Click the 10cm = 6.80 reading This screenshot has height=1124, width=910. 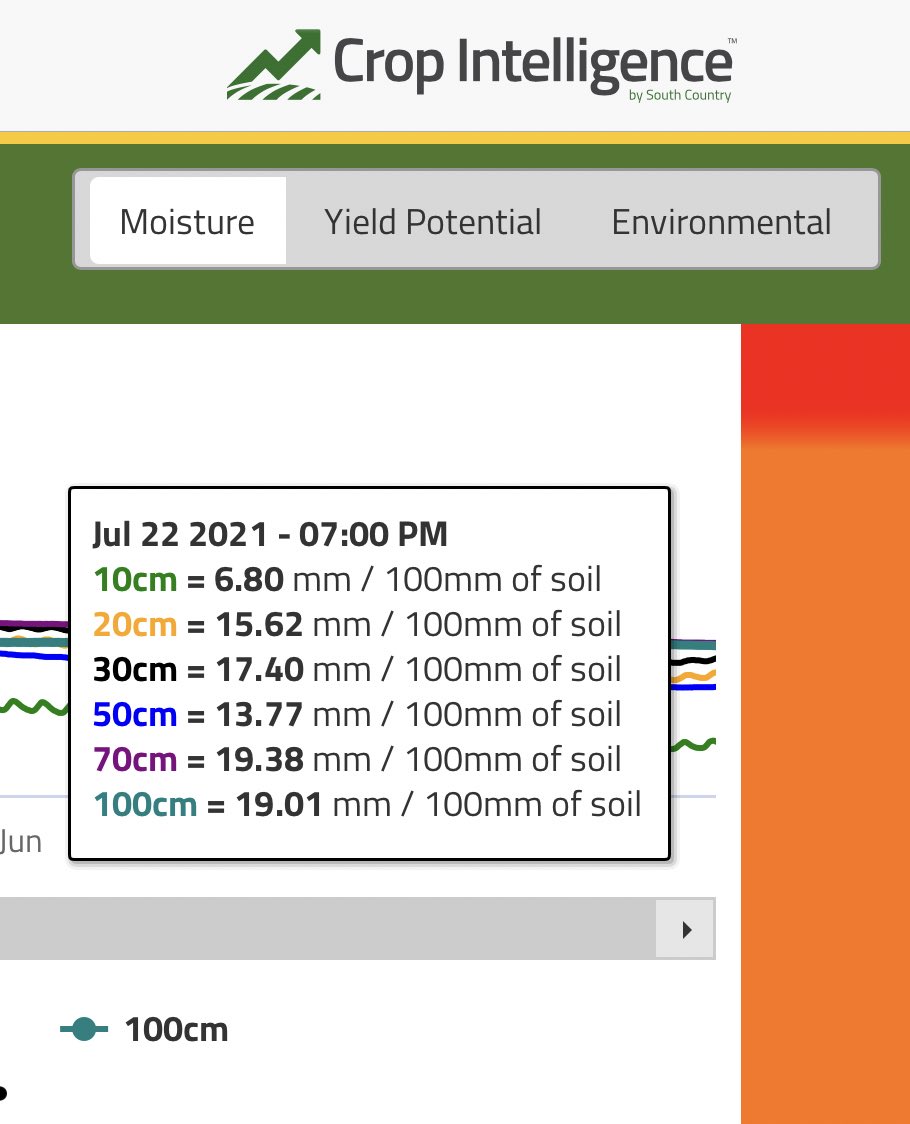pyautogui.click(x=347, y=579)
